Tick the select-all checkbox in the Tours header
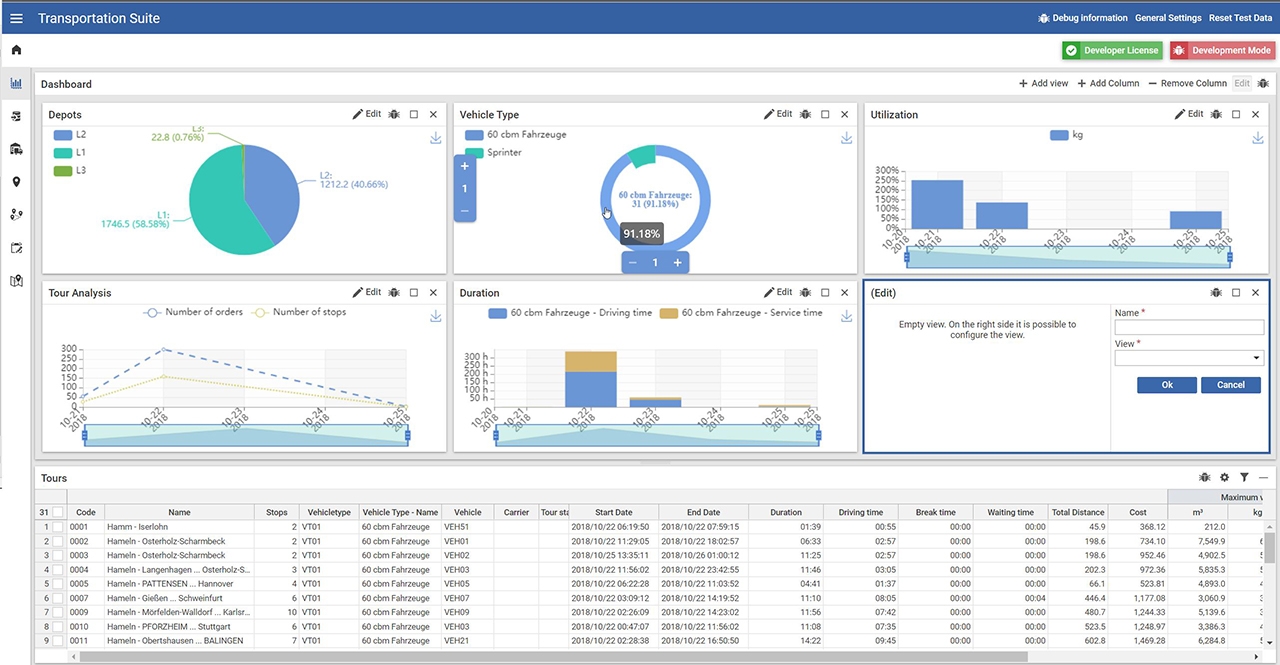This screenshot has width=1280, height=665. coord(58,512)
